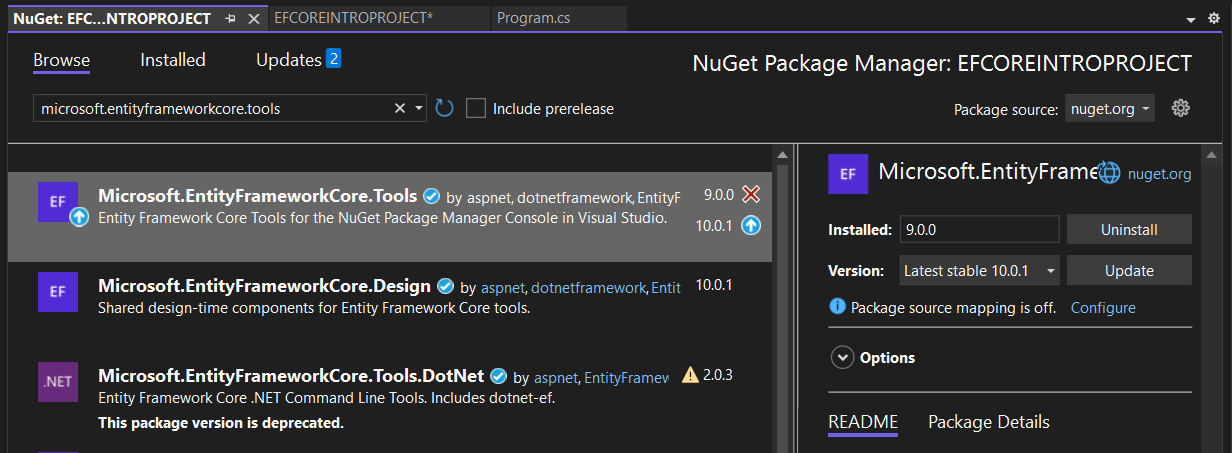Open the Package source dropdown

point(1109,108)
